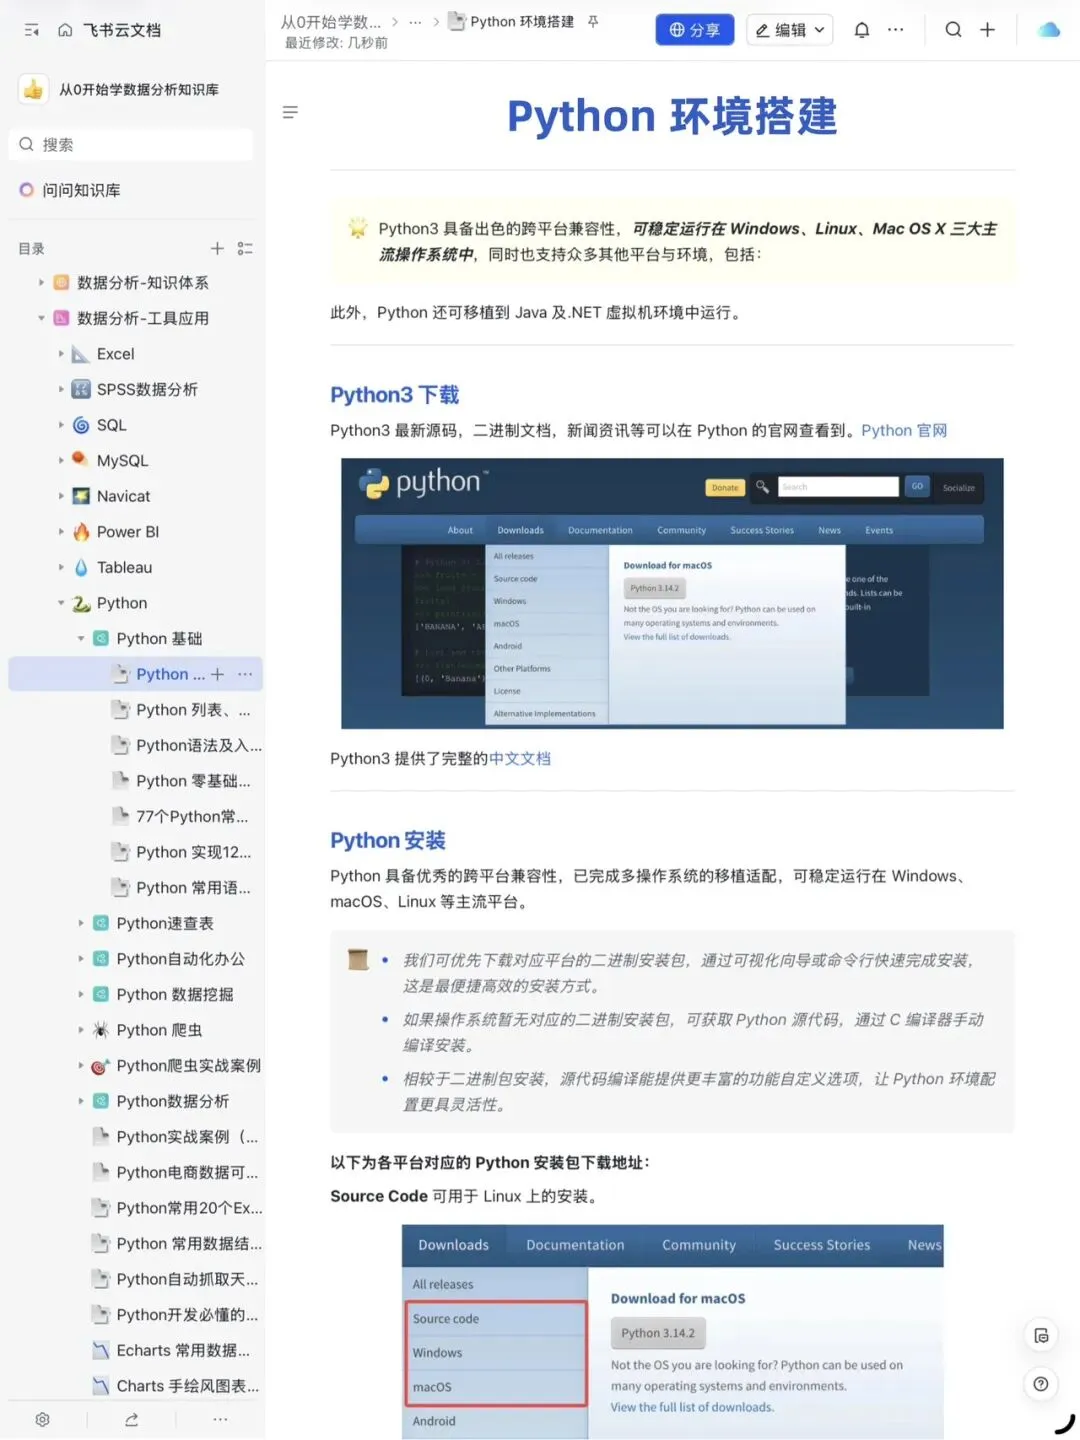Collapse the Python tree node

click(61, 603)
